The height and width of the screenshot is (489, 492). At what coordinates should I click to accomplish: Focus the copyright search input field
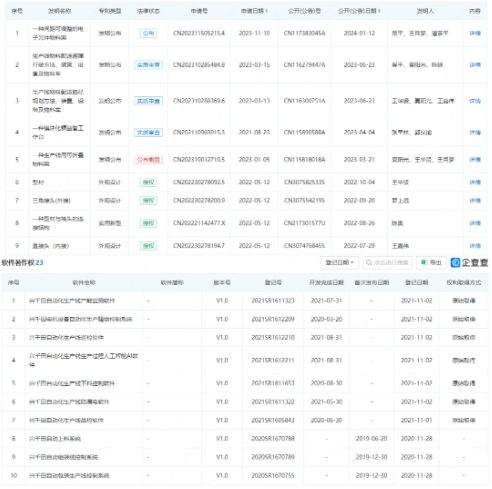[x=387, y=263]
